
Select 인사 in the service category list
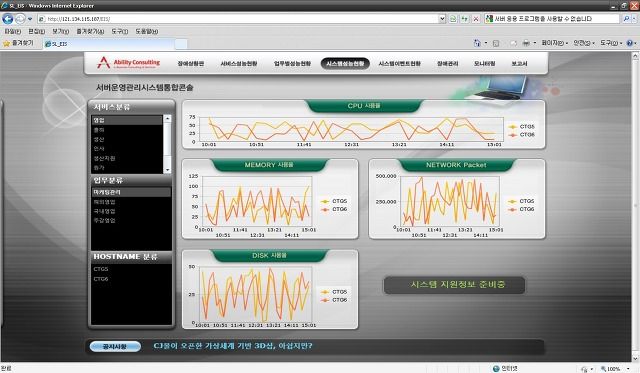tap(127, 149)
